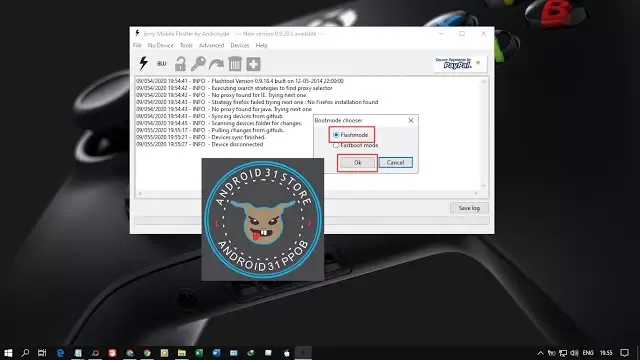
Task: Open Excel from the taskbar
Action: pyautogui.click(x=199, y=353)
